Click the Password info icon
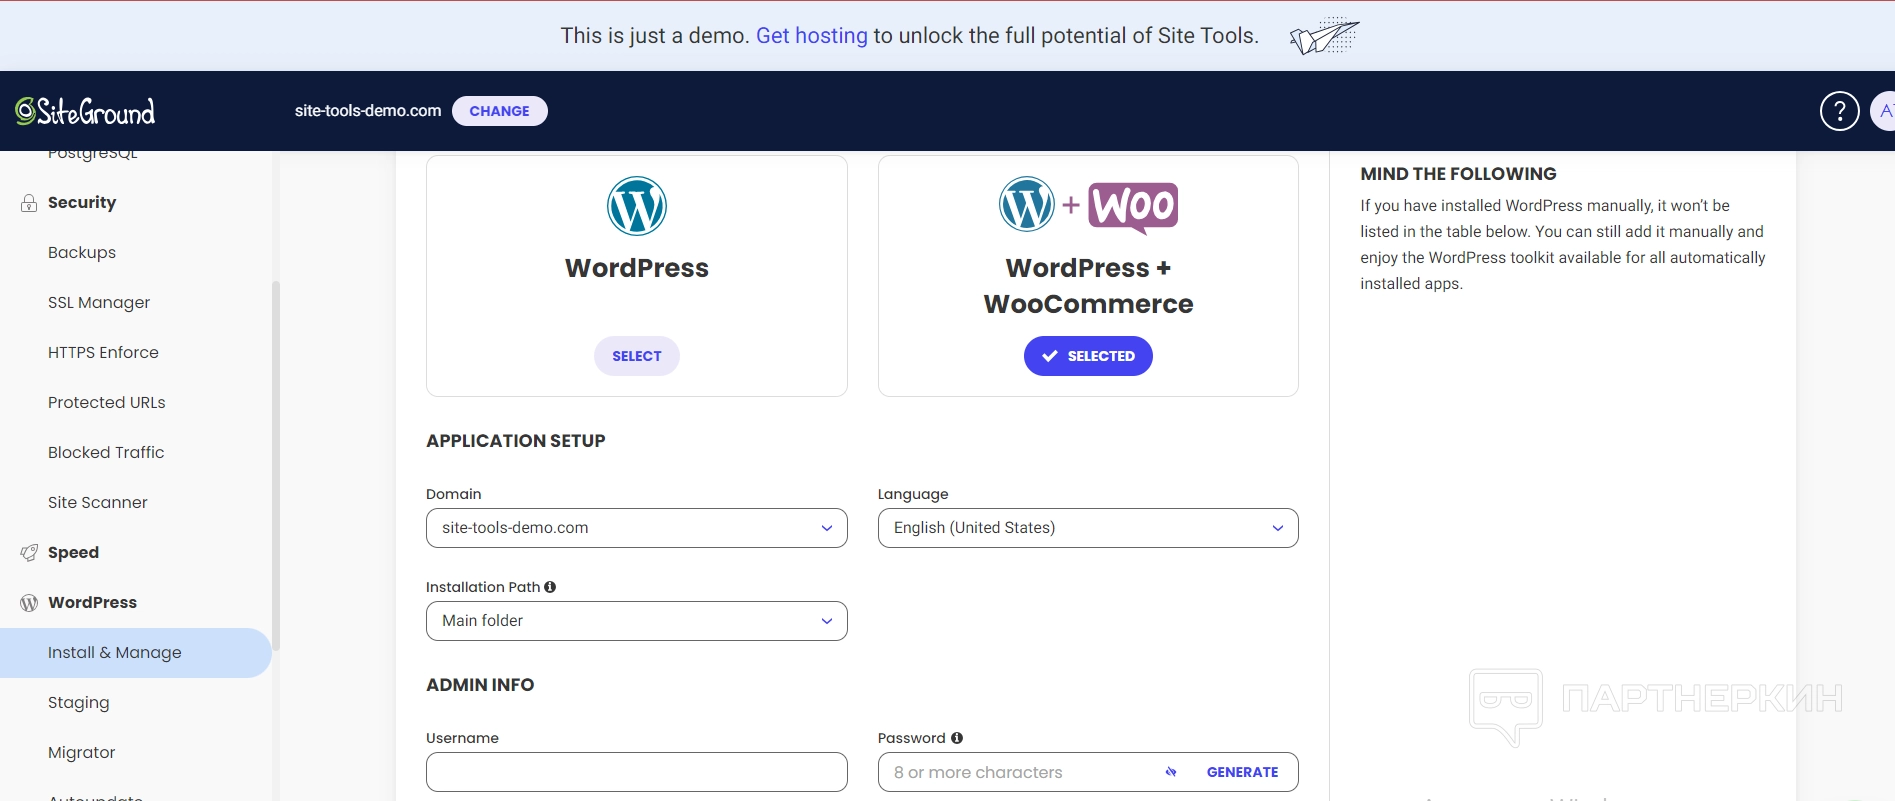This screenshot has width=1895, height=801. tap(957, 738)
